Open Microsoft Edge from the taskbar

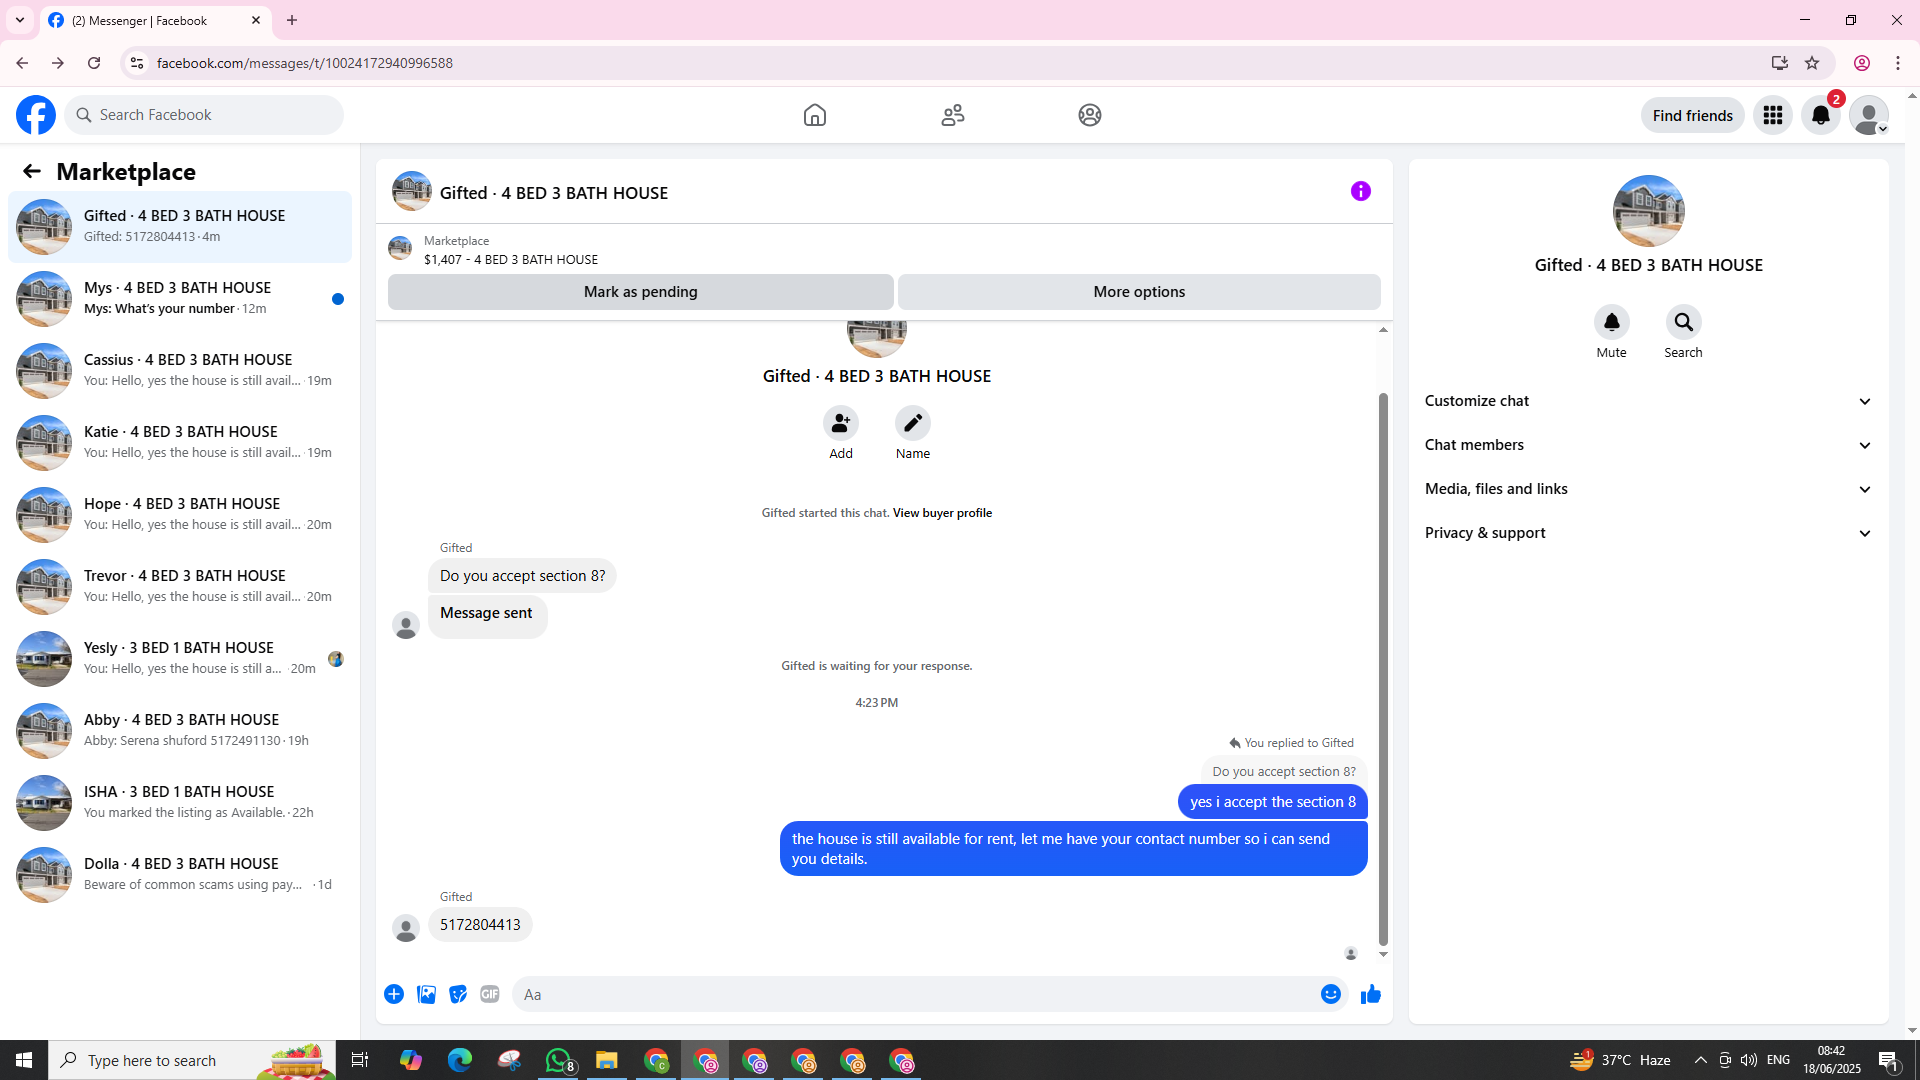tap(460, 1060)
